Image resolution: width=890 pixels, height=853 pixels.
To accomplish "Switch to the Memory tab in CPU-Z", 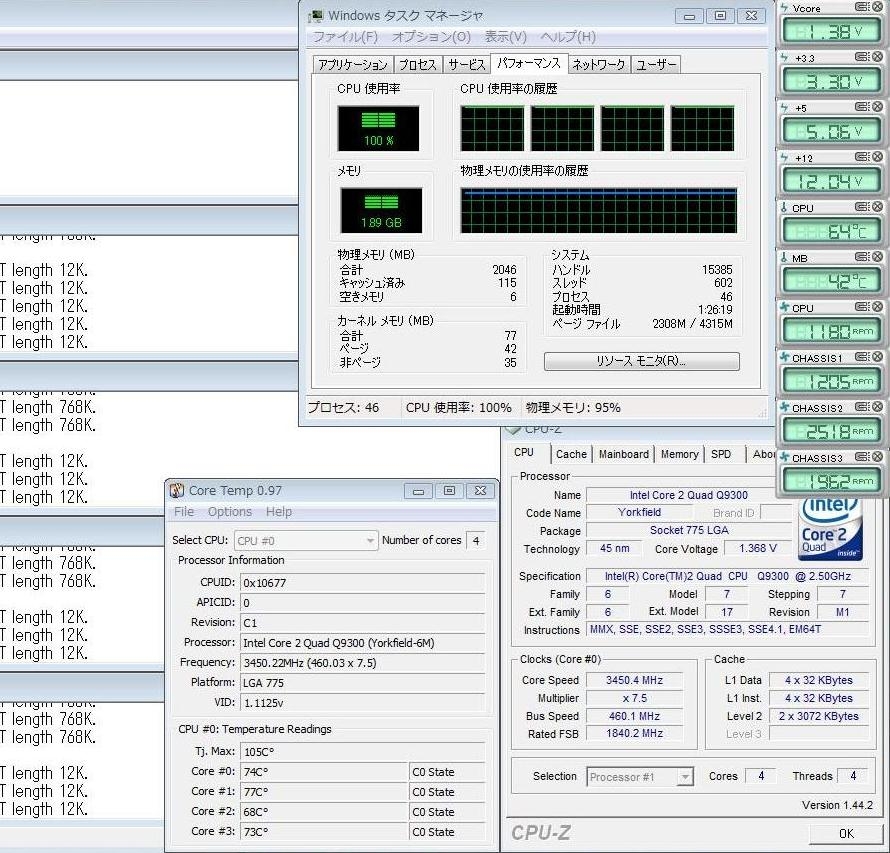I will click(x=679, y=454).
